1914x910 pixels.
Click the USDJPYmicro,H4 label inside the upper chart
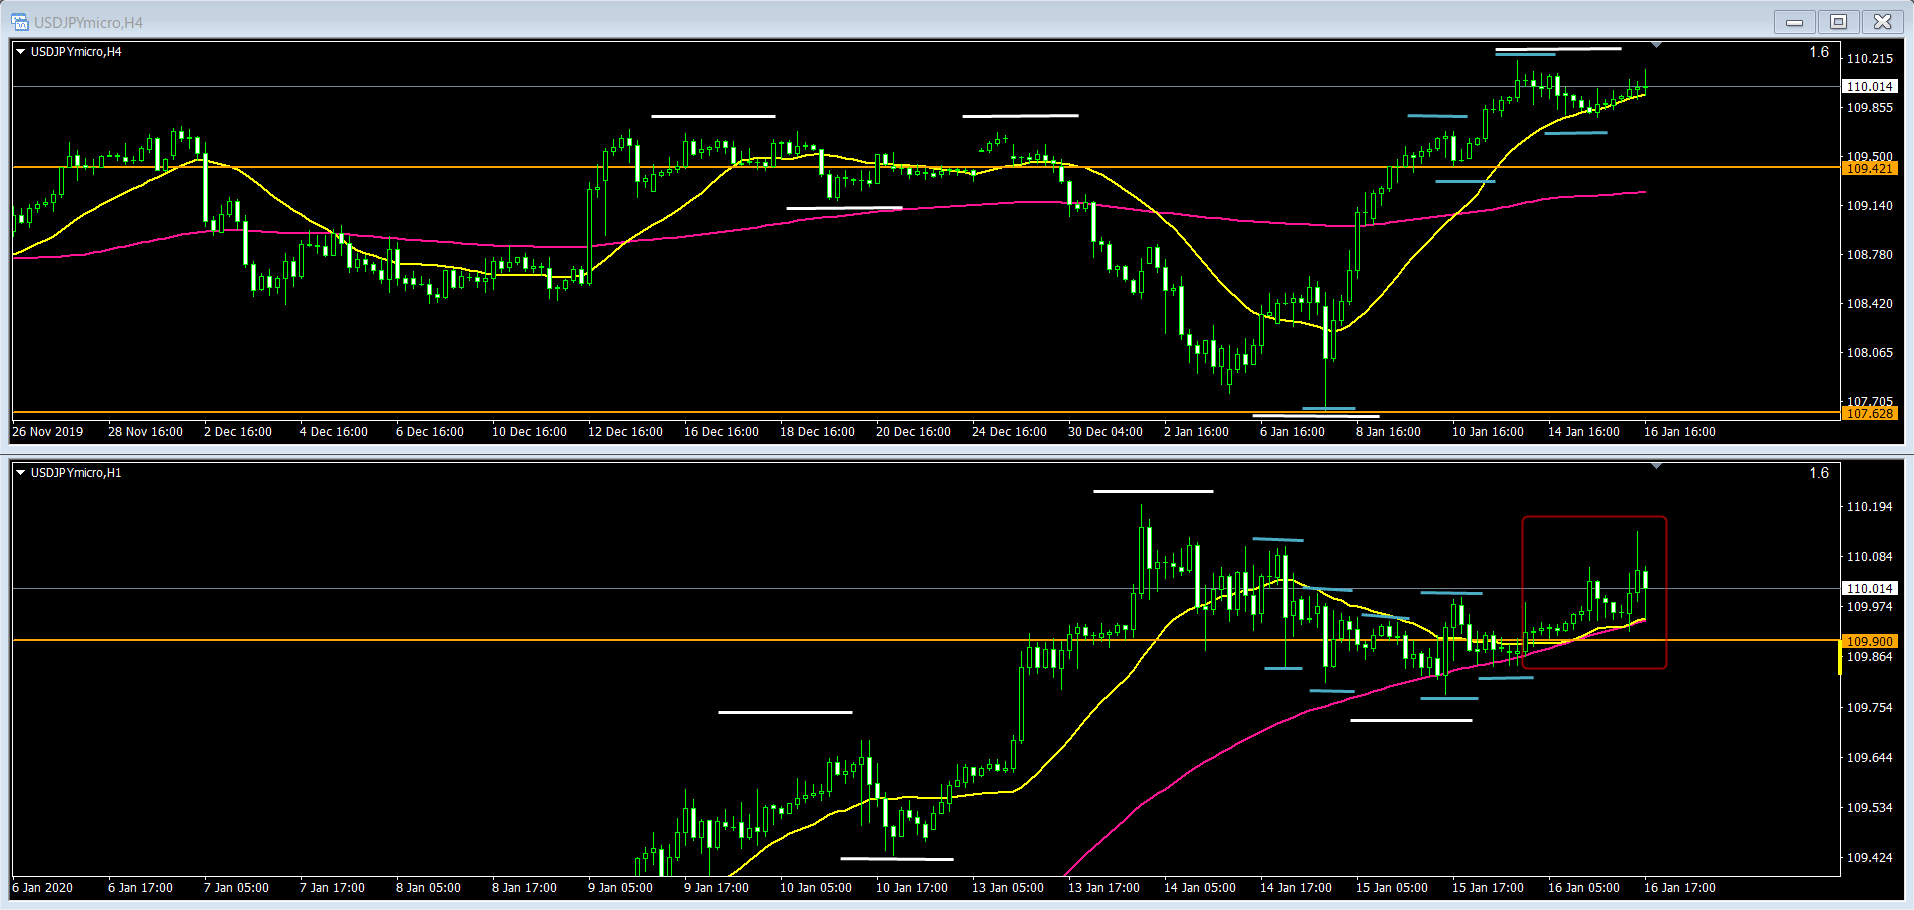76,52
